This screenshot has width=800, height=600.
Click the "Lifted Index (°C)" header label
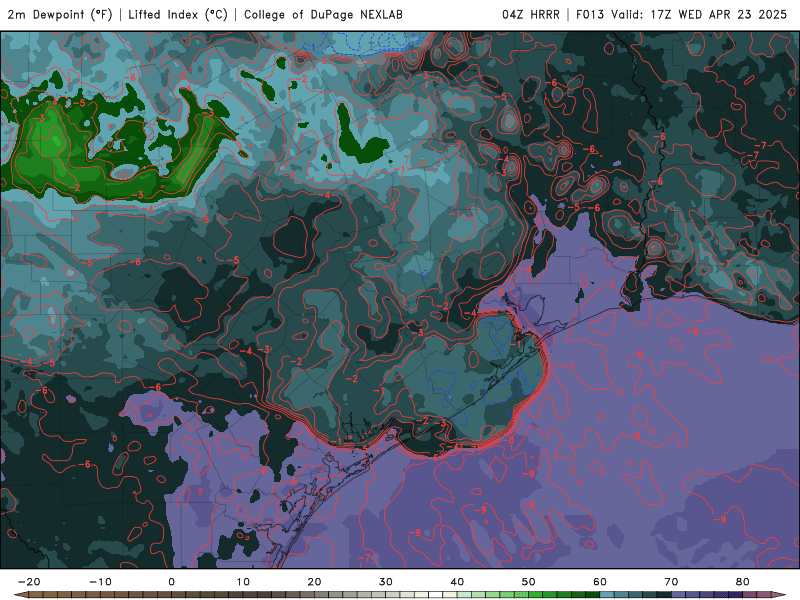(x=178, y=14)
